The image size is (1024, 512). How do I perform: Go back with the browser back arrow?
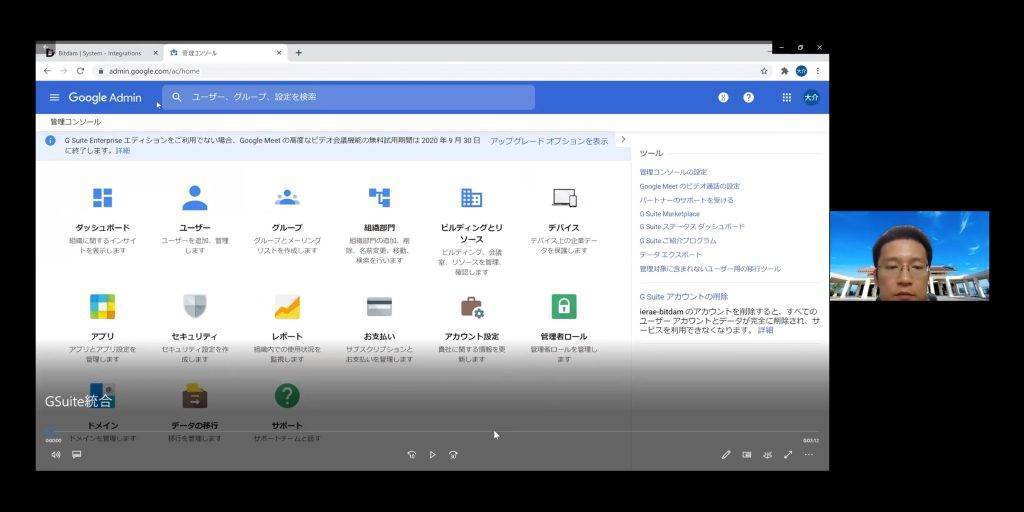pos(47,71)
